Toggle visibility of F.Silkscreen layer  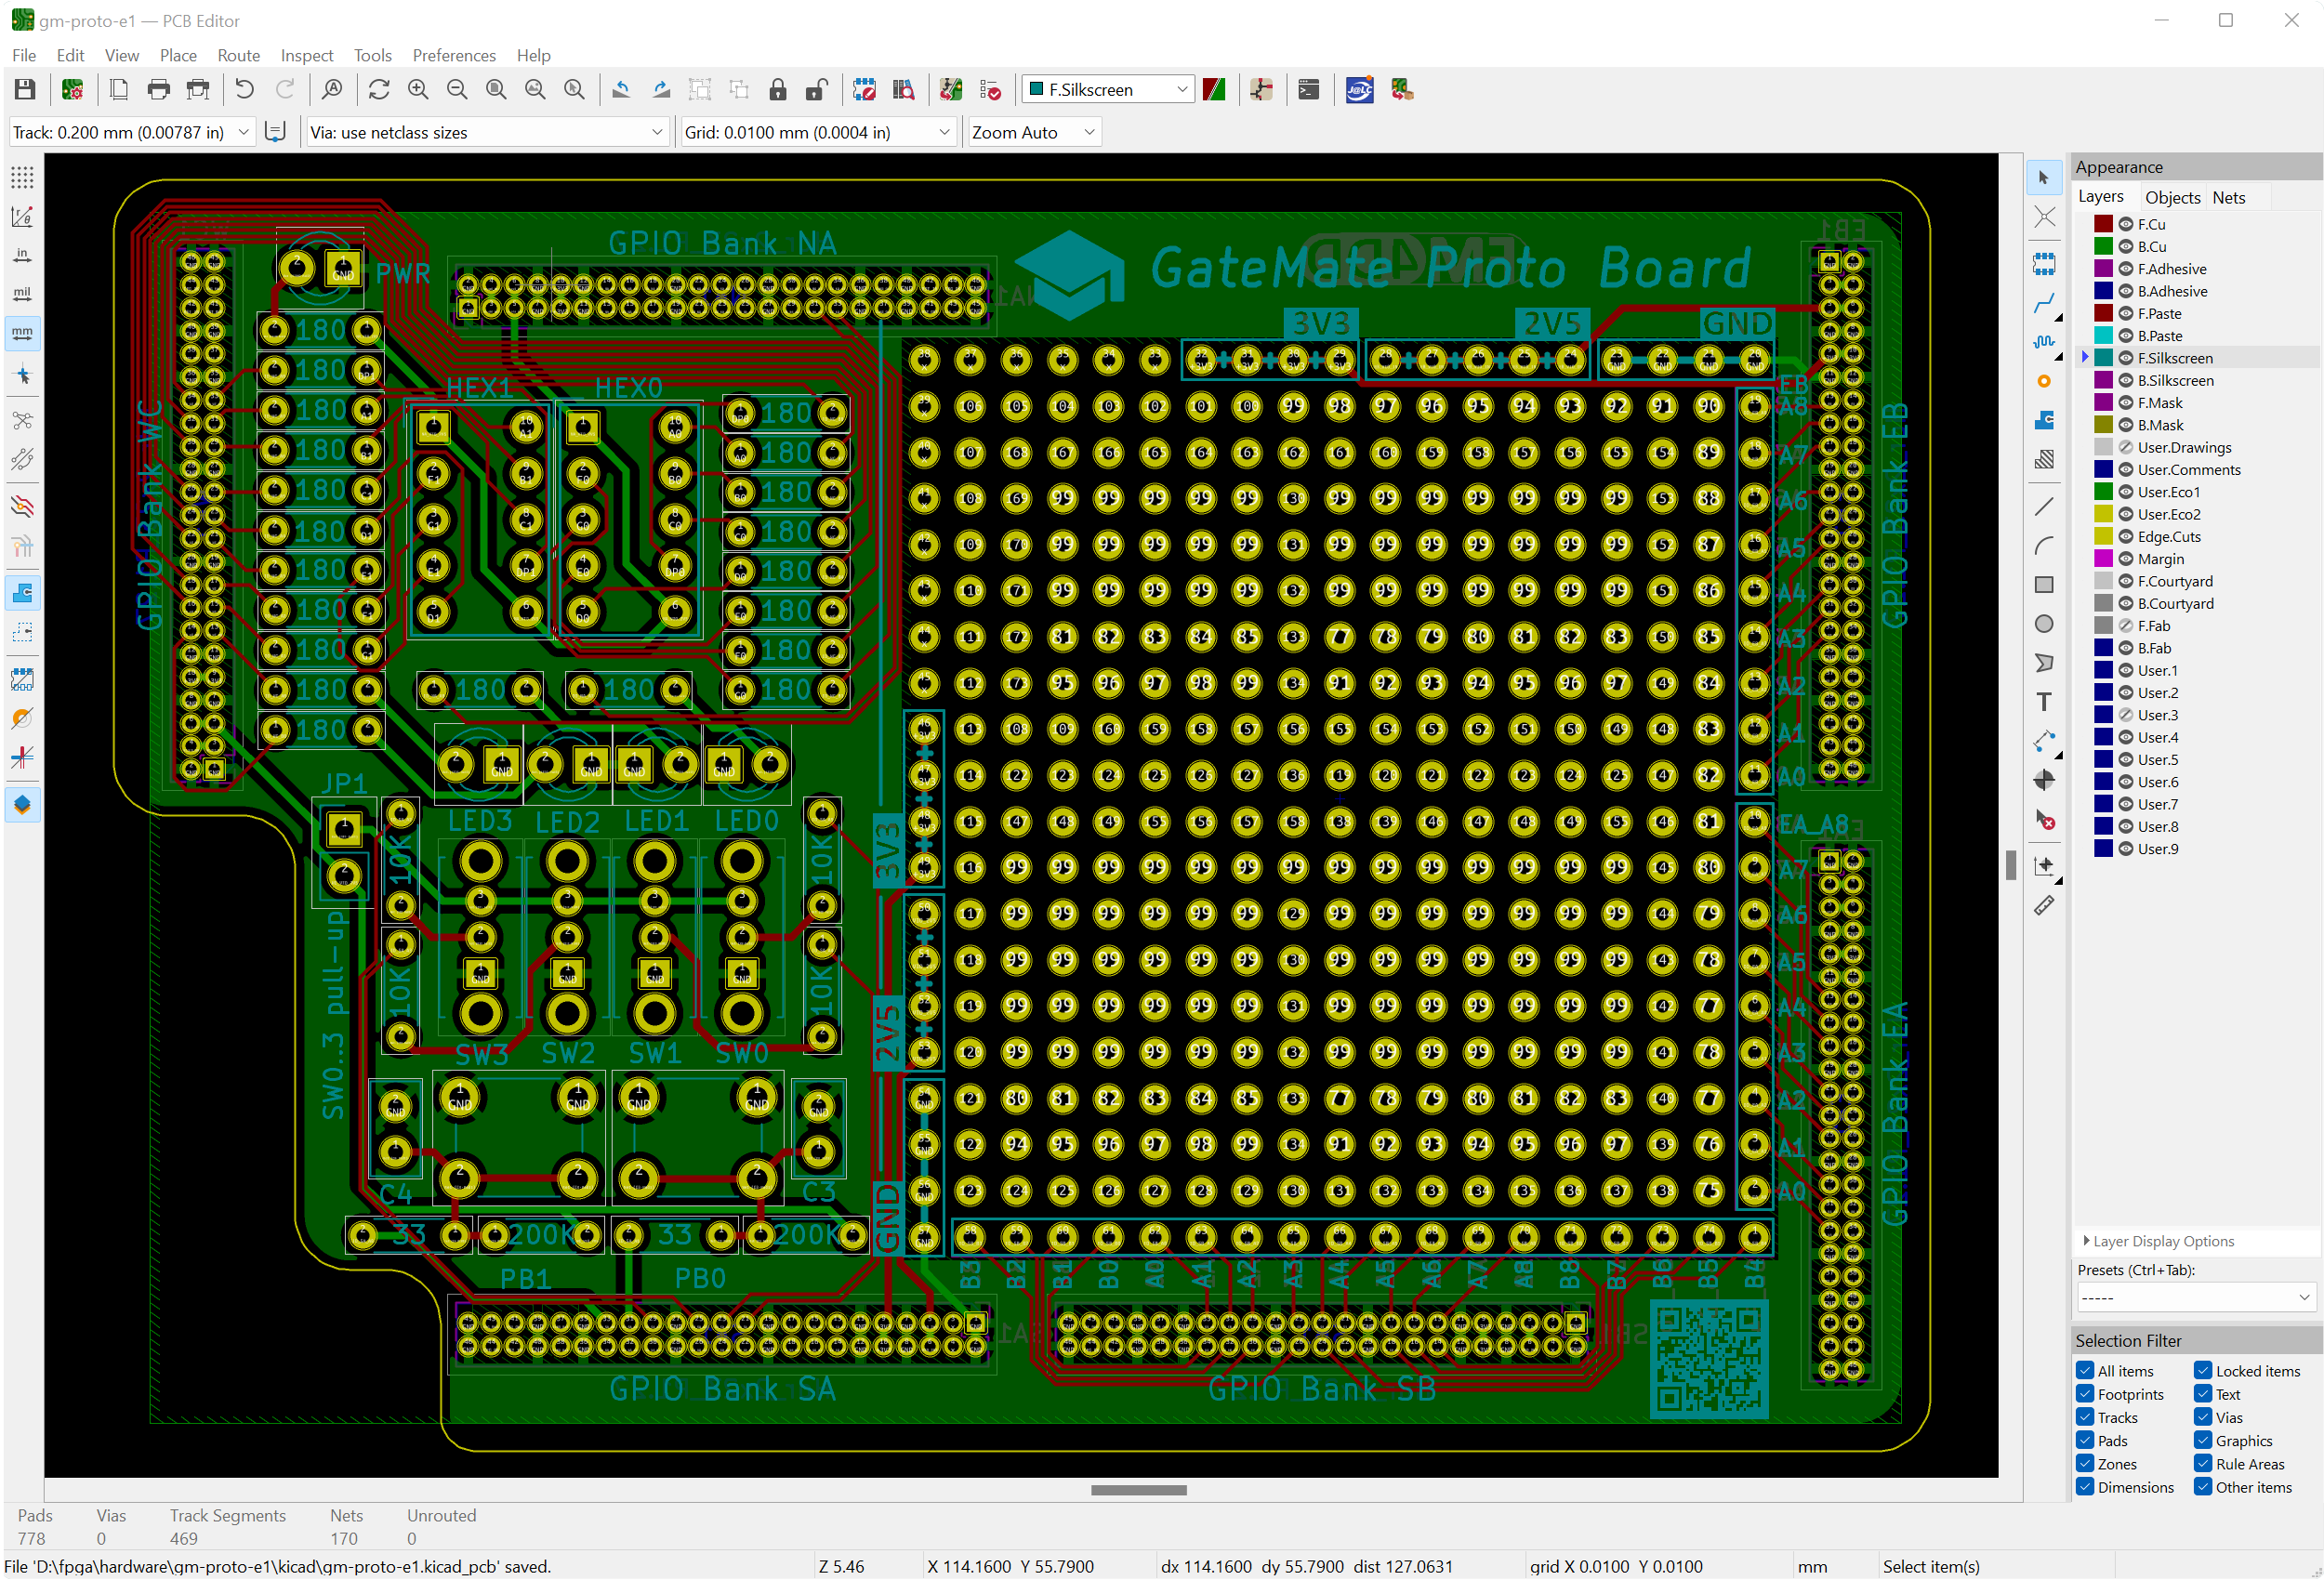point(2126,358)
